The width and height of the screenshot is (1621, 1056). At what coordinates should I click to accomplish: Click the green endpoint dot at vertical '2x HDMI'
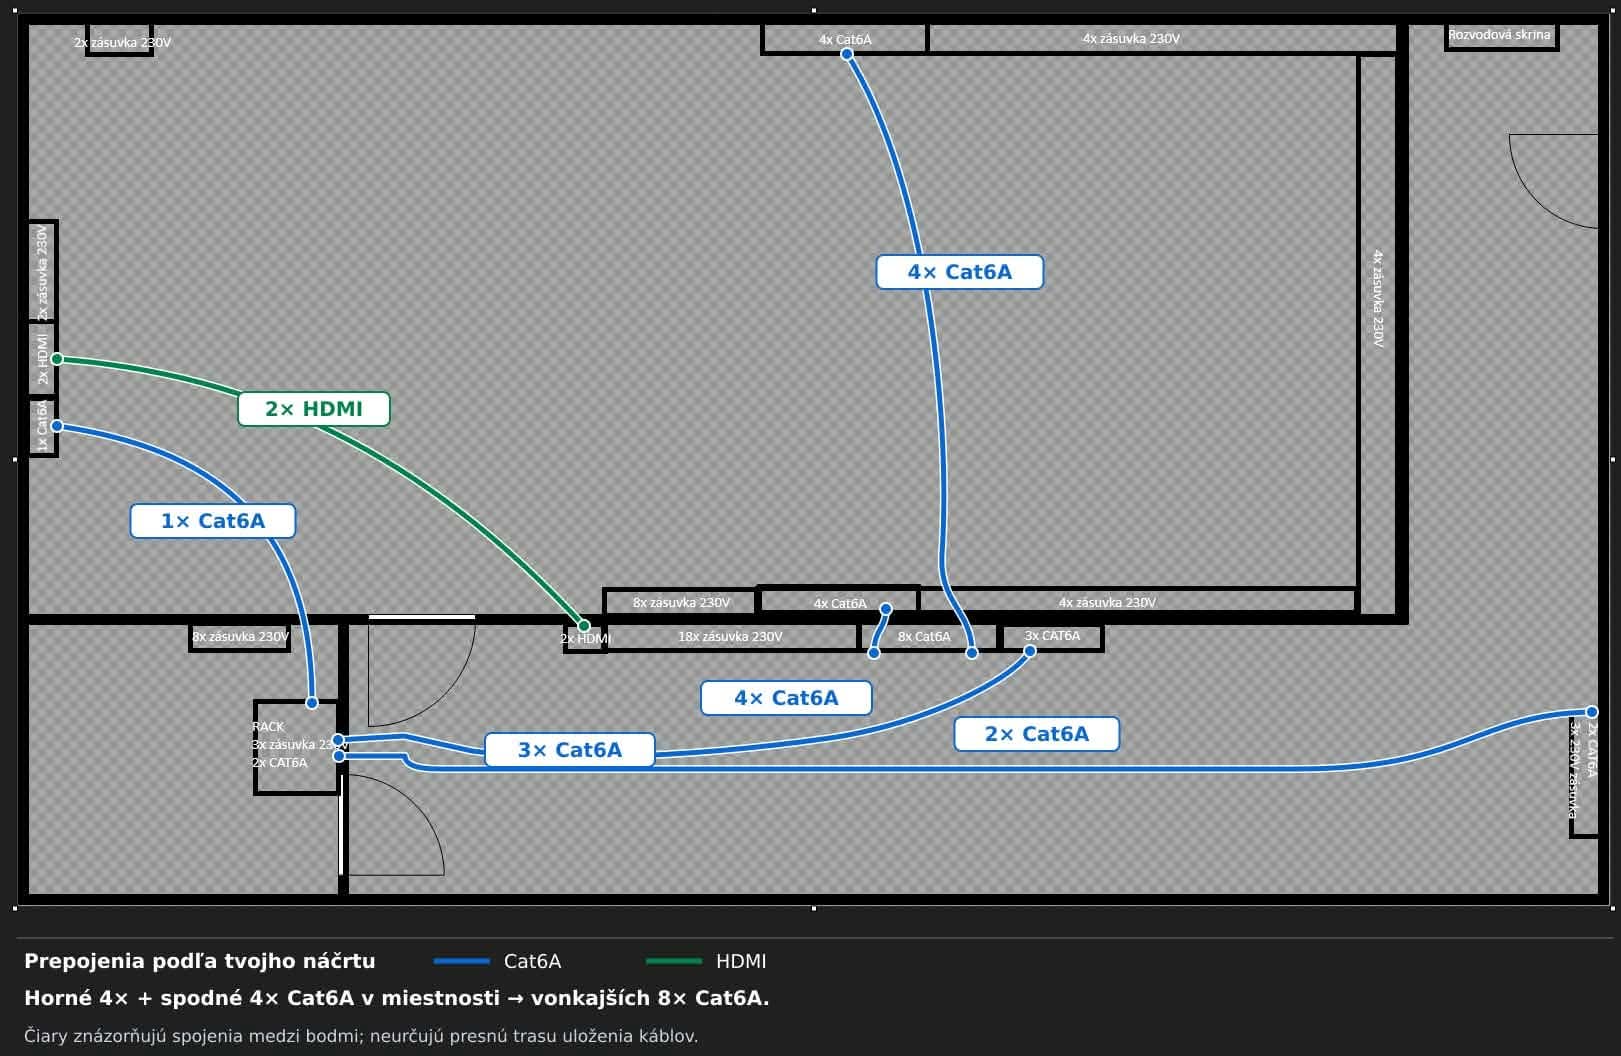point(57,359)
